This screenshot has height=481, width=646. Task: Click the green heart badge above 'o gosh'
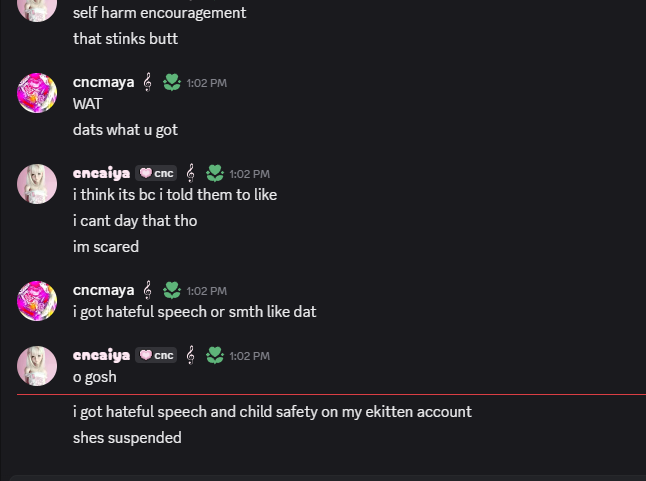click(x=215, y=355)
